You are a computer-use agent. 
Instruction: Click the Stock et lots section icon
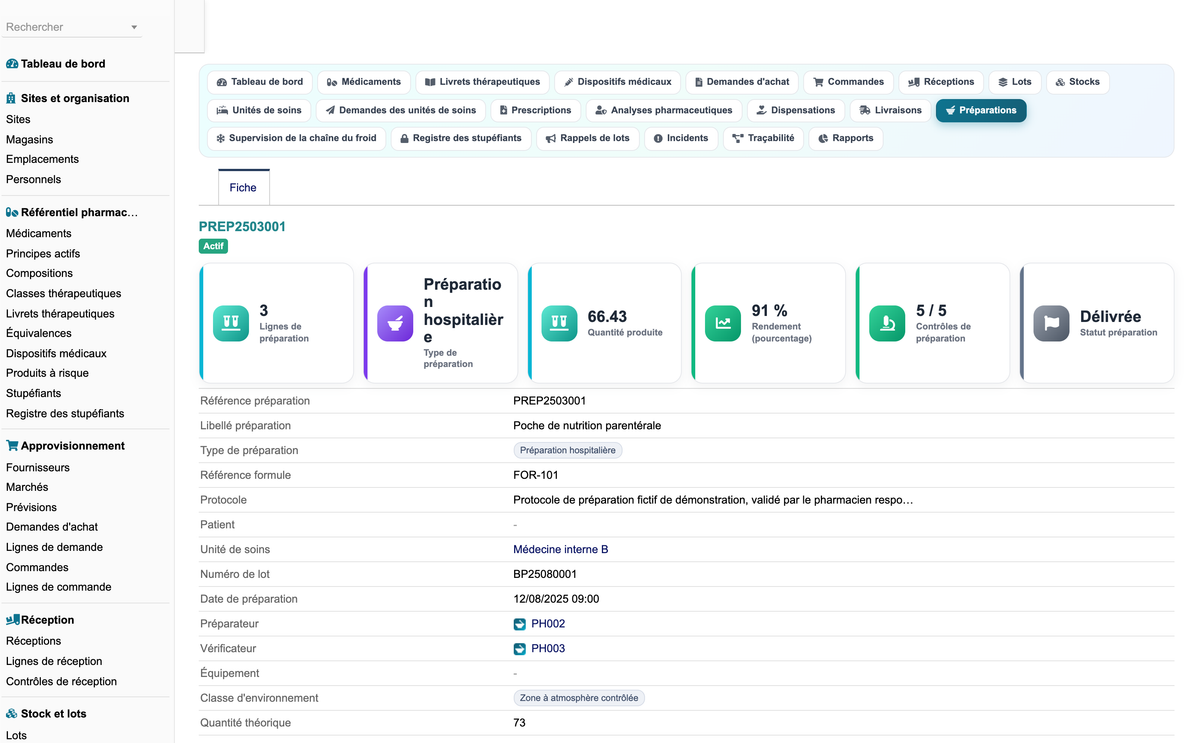click(x=12, y=714)
